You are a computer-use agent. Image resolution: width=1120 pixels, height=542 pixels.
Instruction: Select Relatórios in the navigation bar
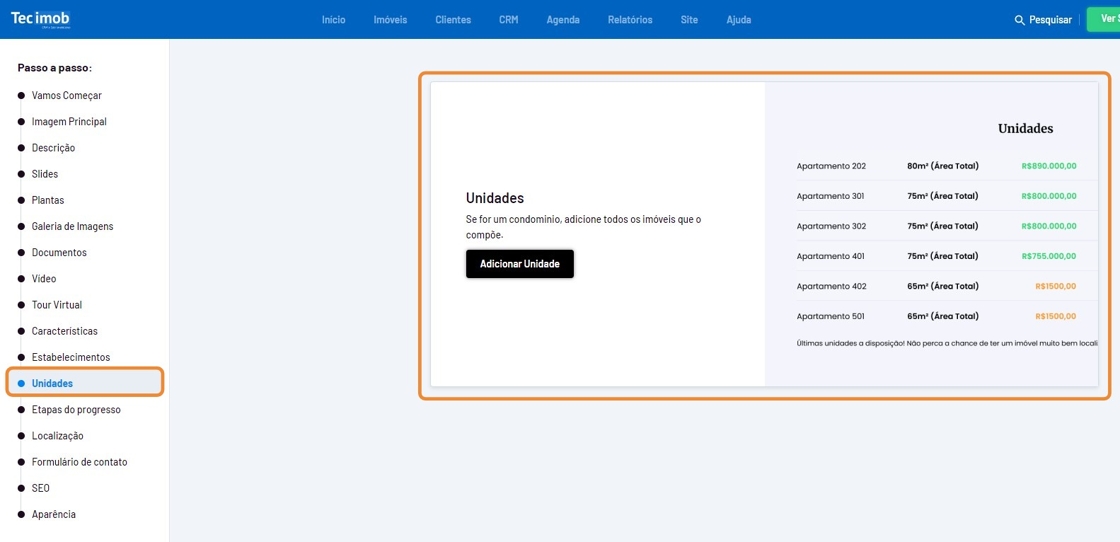coord(629,20)
